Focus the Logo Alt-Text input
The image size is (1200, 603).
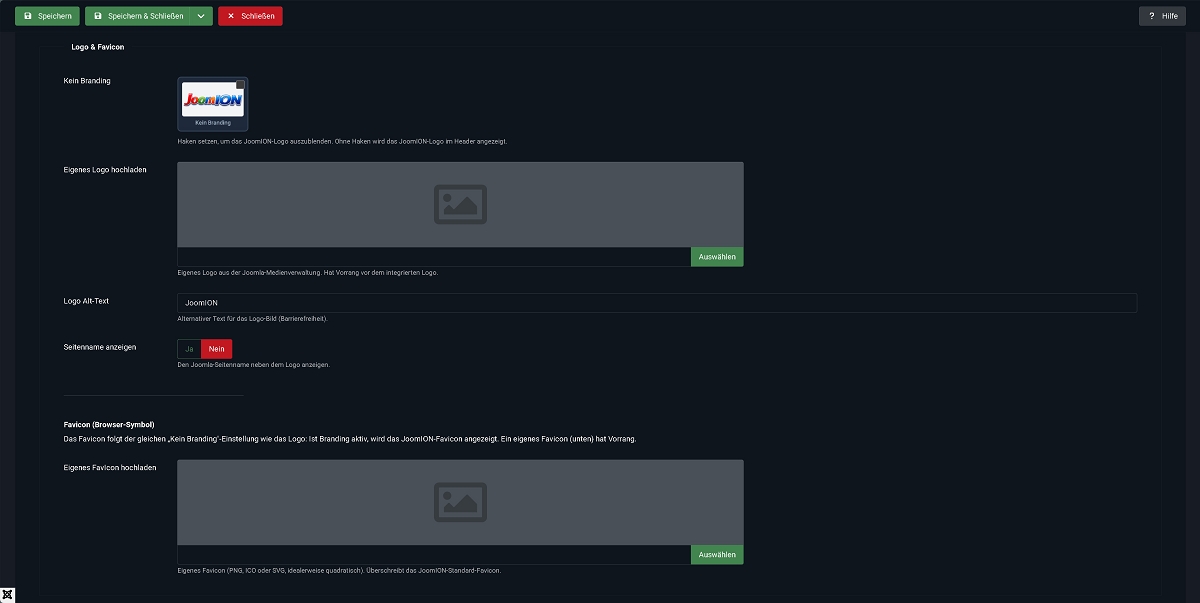(x=657, y=303)
